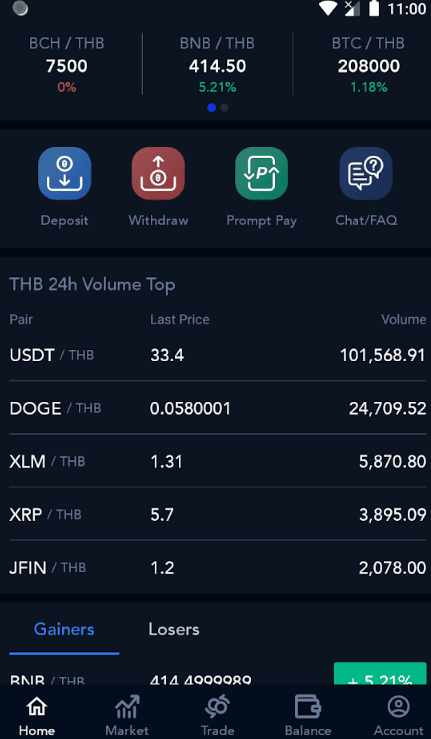Select first page dot of ticker carousel
The height and width of the screenshot is (739, 431).
click(x=212, y=108)
